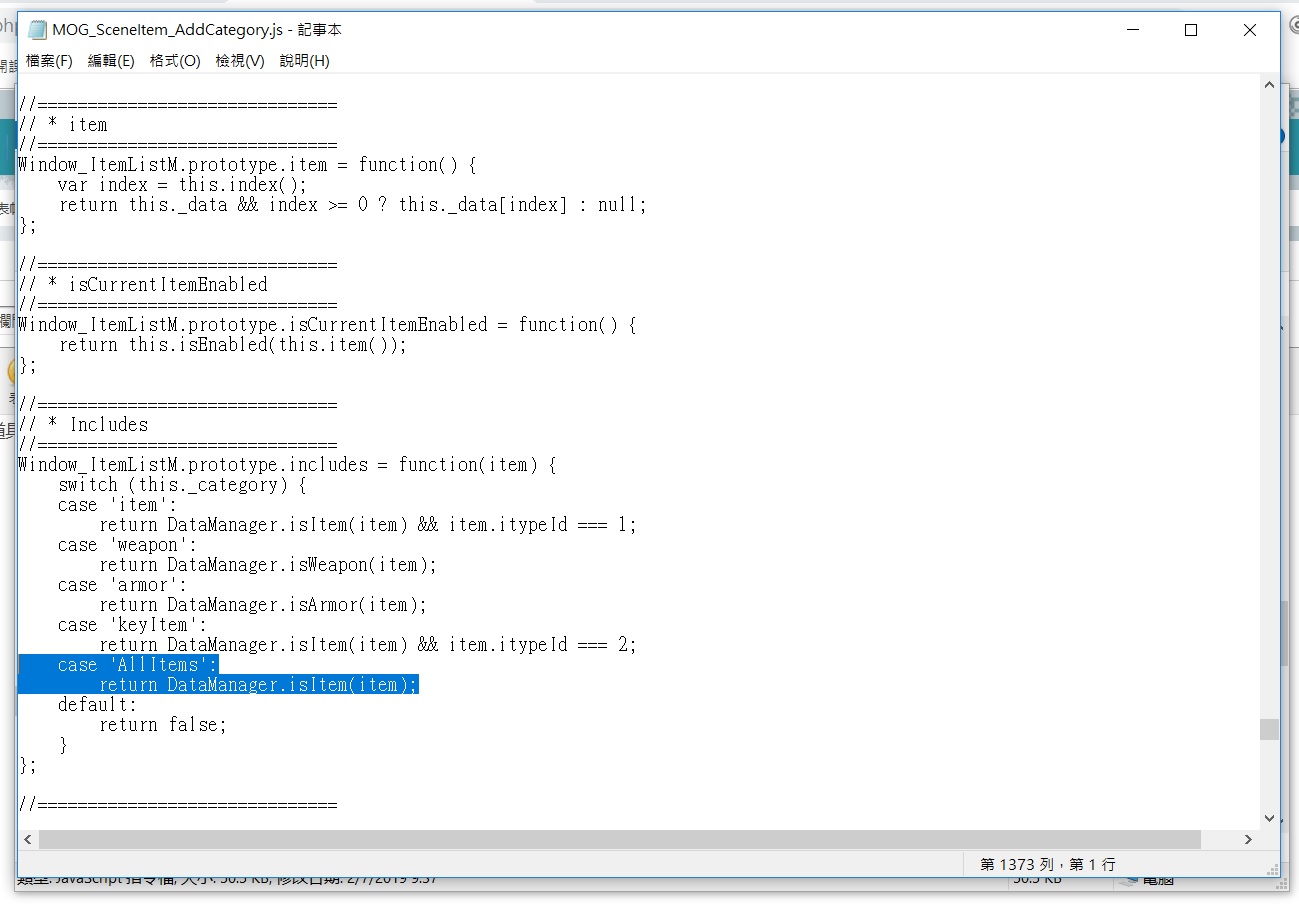This screenshot has width=1299, height=909.
Task: Click the horizontal scrollbar left arrow
Action: coord(28,839)
